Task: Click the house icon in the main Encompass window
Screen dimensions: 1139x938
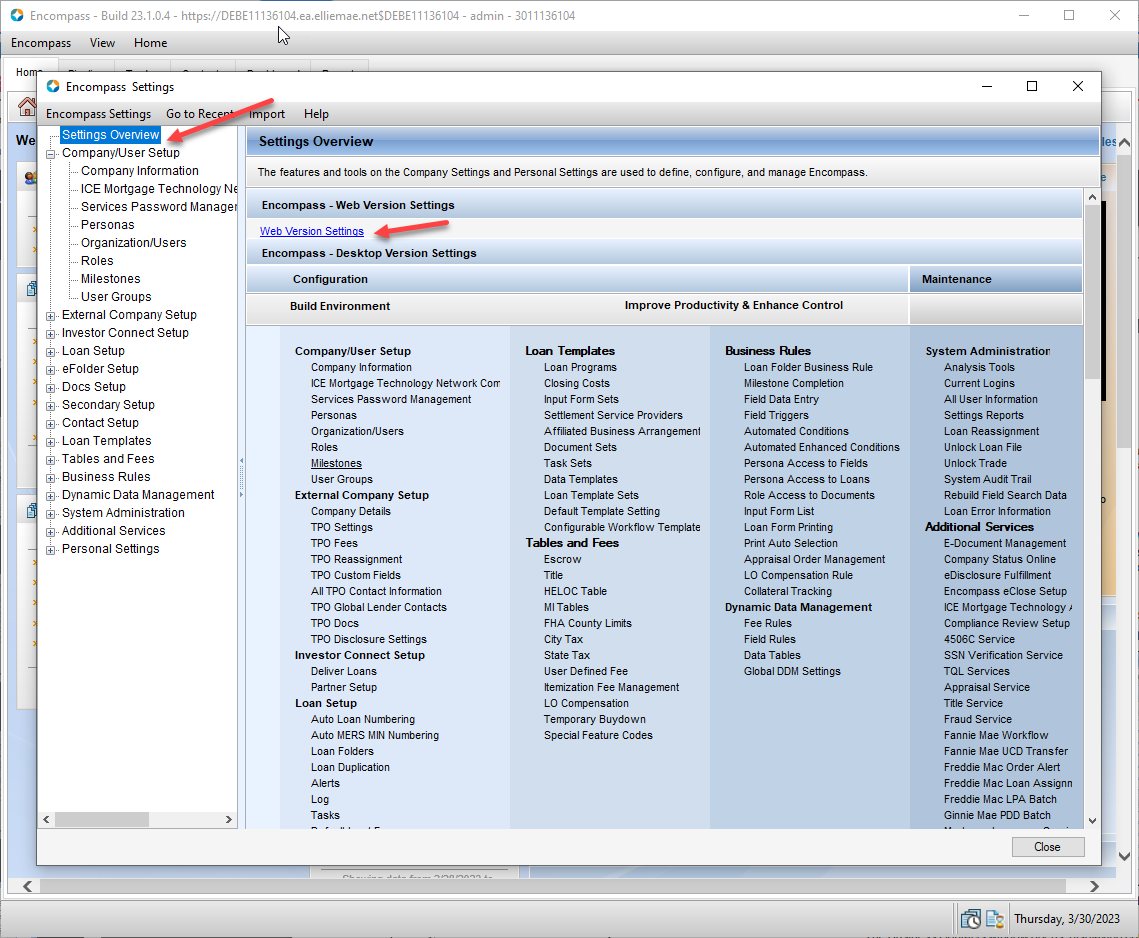Action: tap(27, 107)
